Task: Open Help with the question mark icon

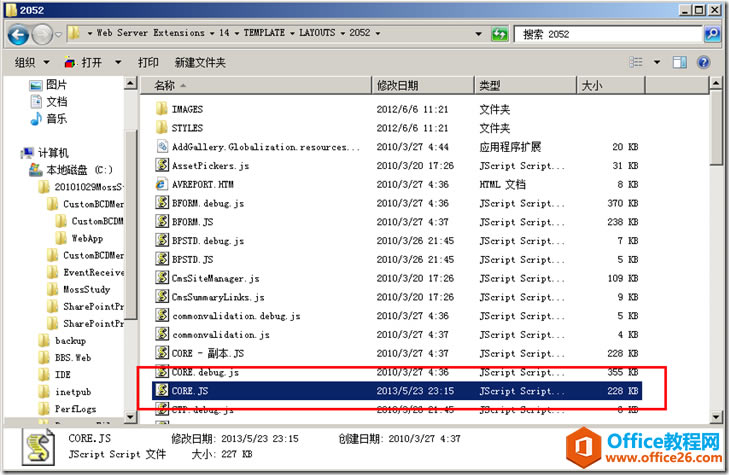Action: pos(703,62)
